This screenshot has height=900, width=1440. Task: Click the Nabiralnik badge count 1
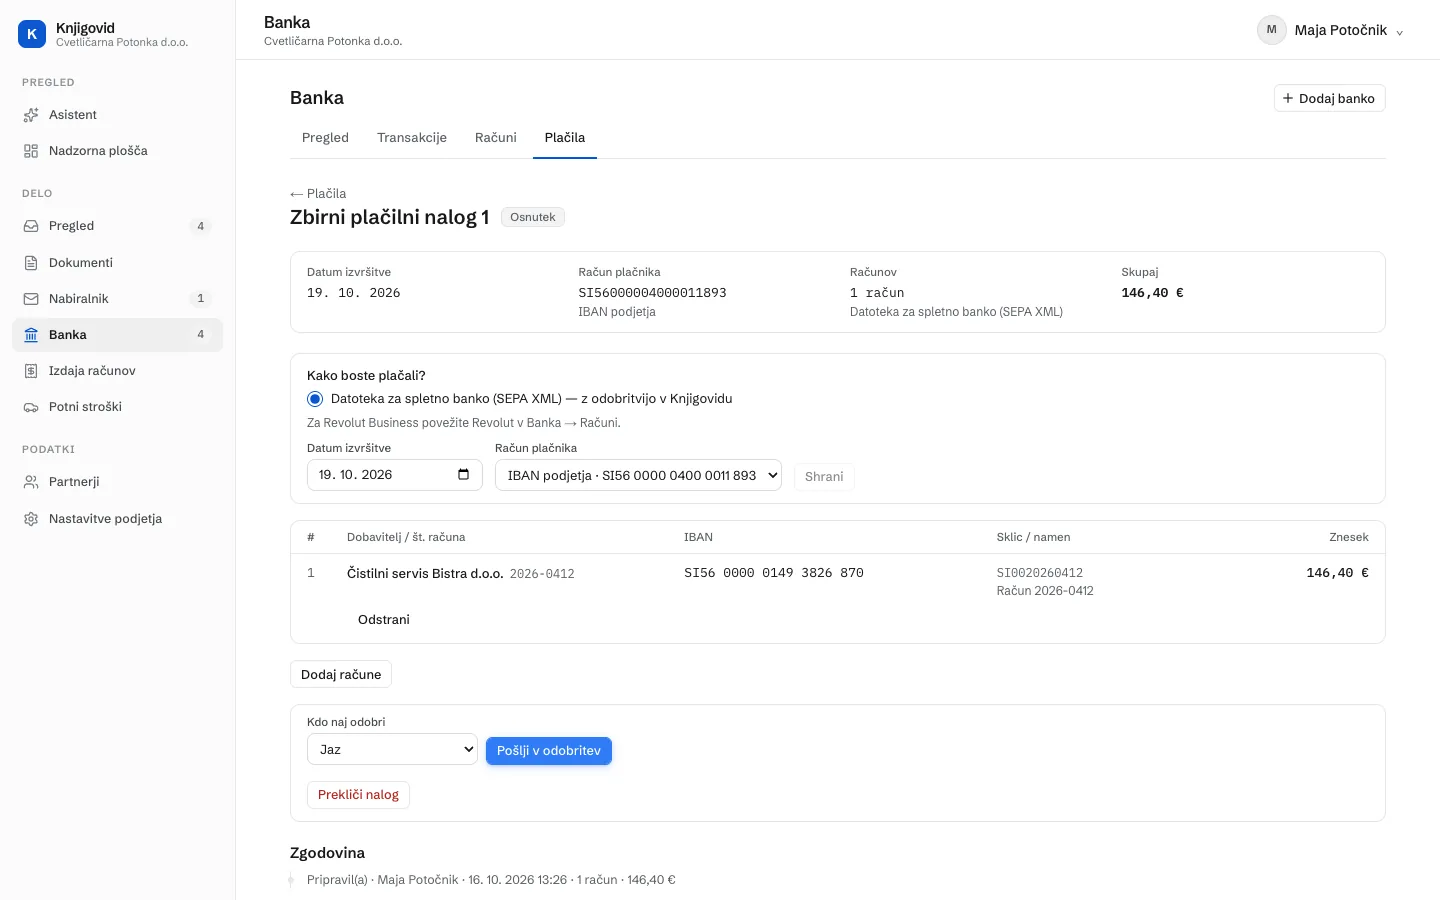tap(201, 299)
